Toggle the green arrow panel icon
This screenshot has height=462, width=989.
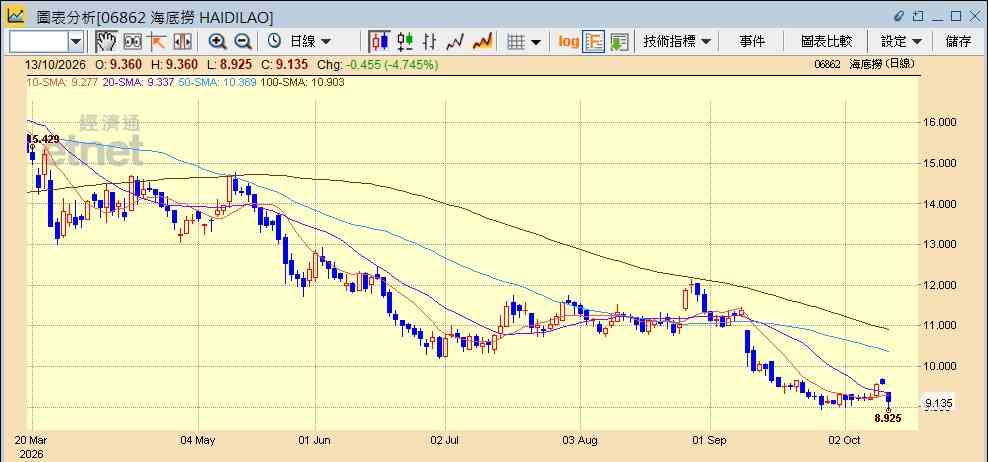point(619,42)
